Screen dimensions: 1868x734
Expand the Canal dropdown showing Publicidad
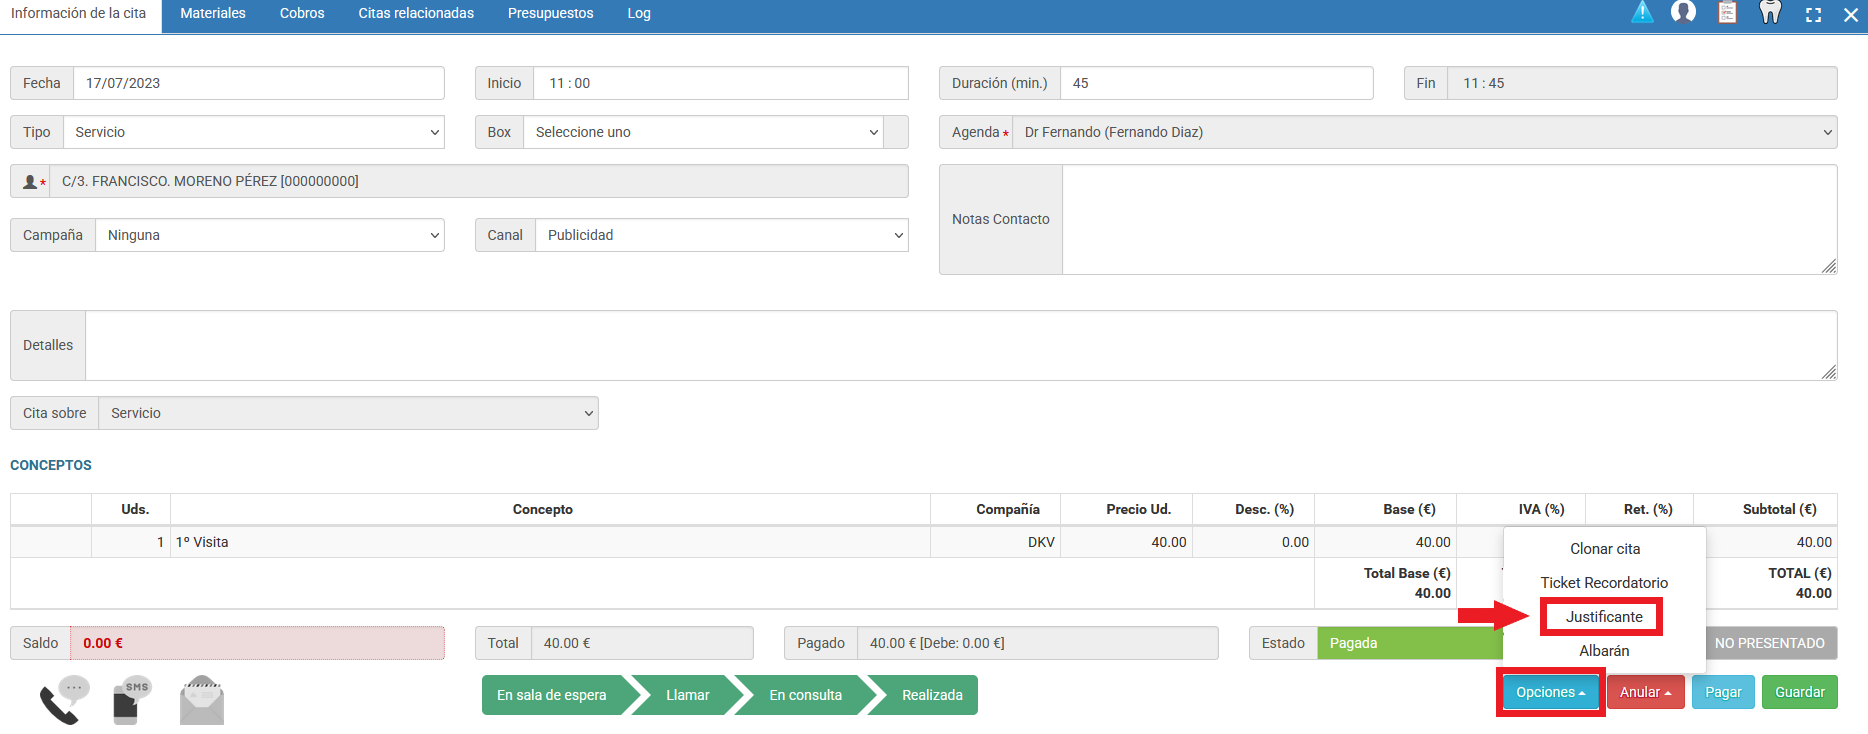[x=721, y=235]
